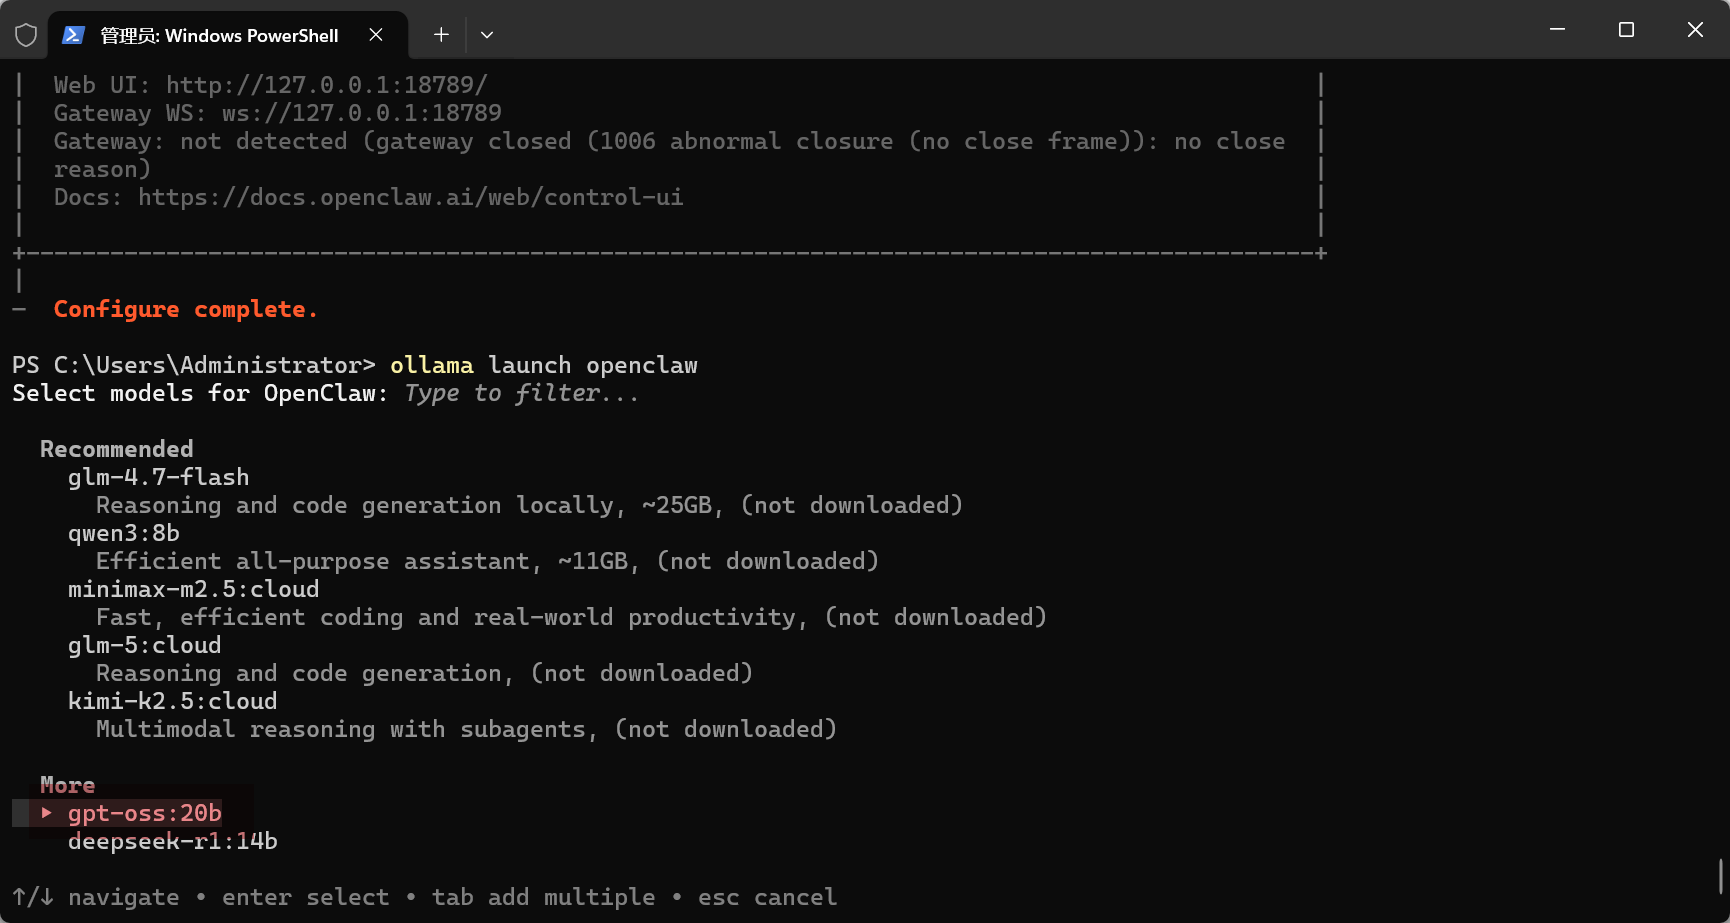Close the terminal window
1730x923 pixels.
click(1695, 30)
